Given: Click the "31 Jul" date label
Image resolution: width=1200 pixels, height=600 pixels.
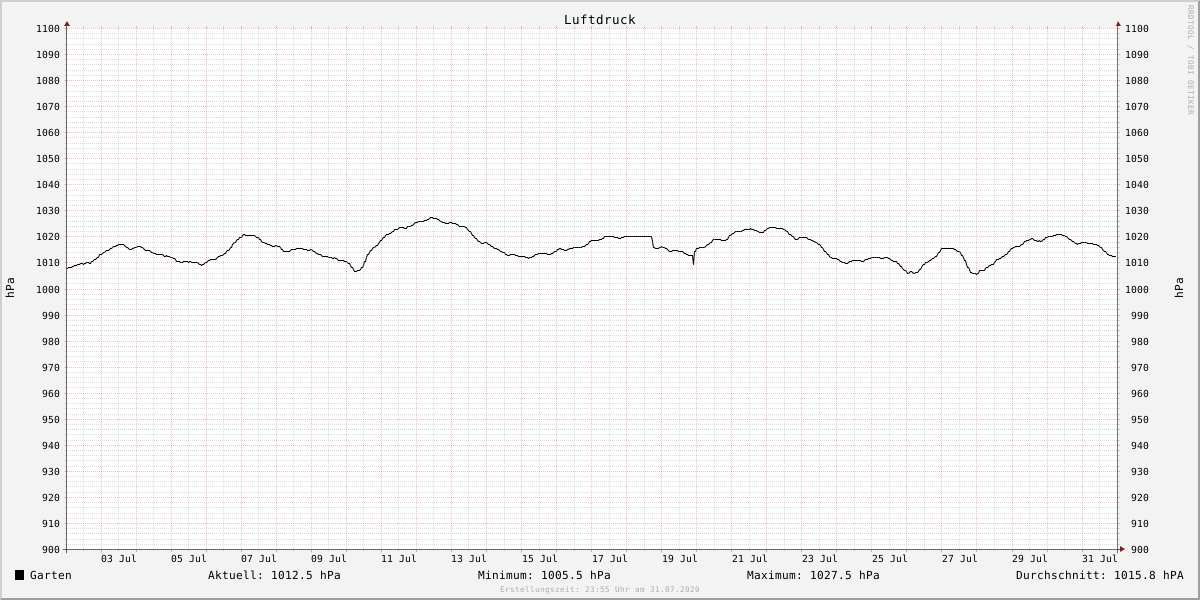Looking at the screenshot, I should coord(1100,559).
